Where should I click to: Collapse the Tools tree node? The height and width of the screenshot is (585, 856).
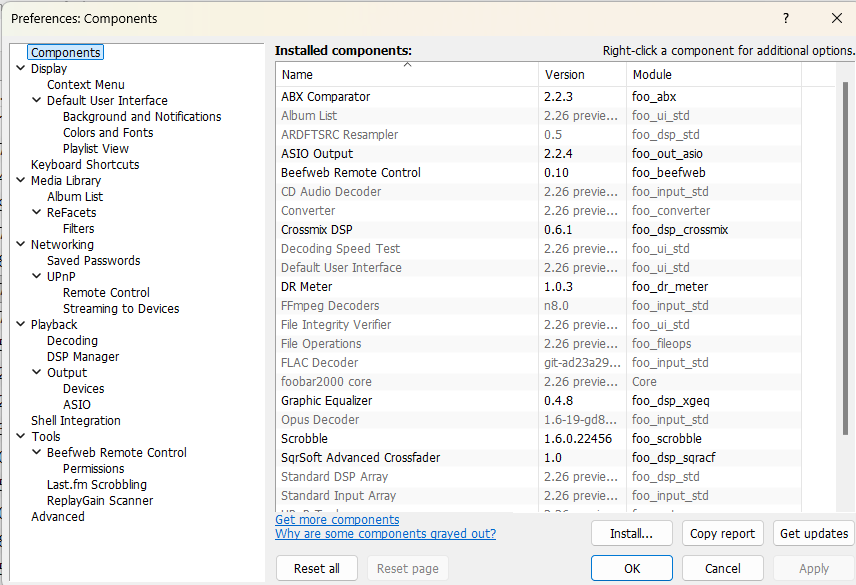coord(21,436)
